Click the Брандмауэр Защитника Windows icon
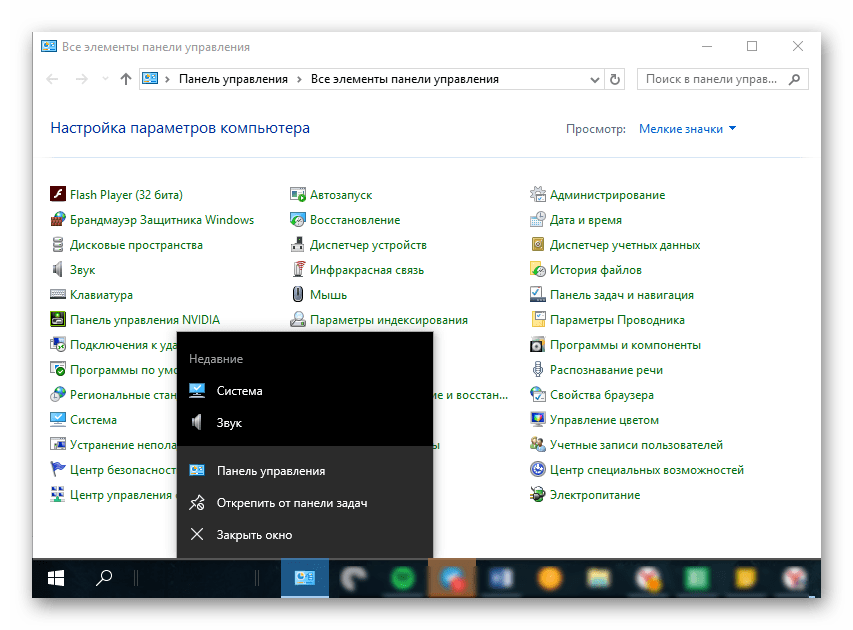853x630 pixels. tap(58, 219)
